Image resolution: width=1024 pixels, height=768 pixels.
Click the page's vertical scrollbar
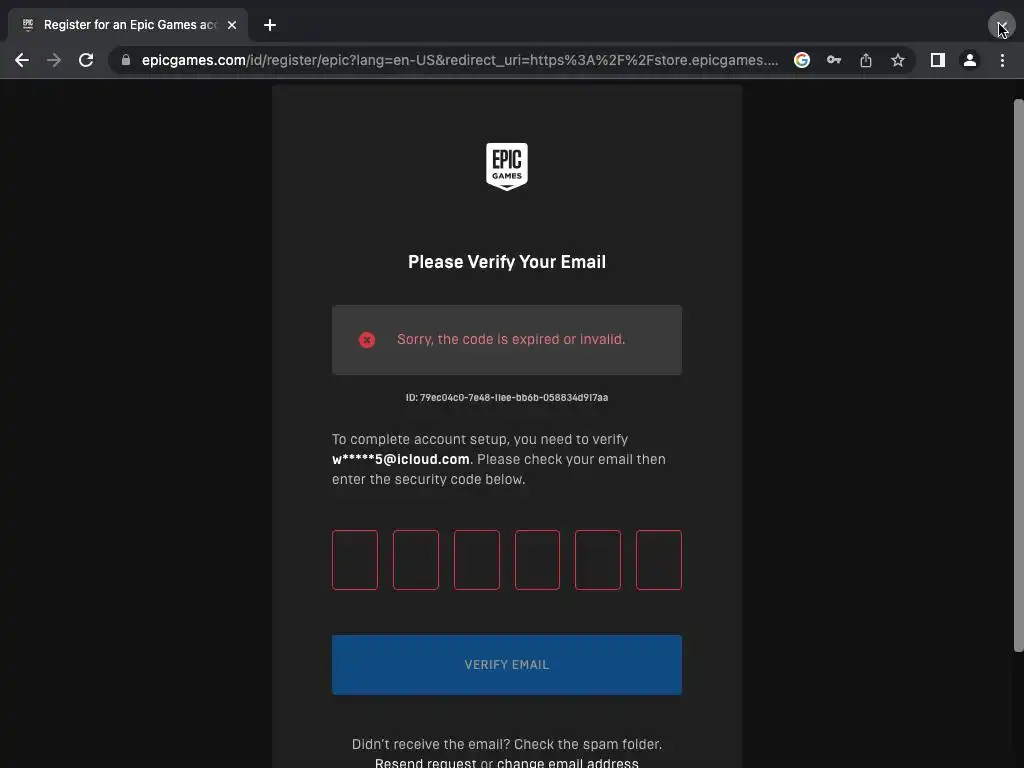pos(1018,376)
